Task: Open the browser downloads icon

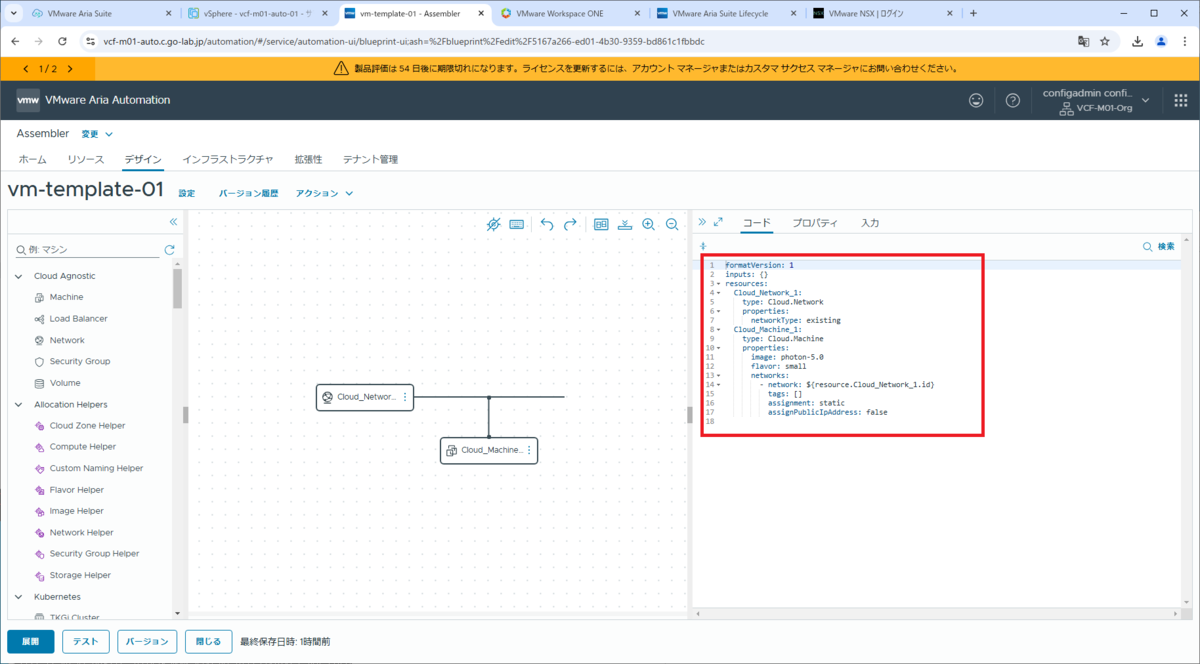Action: [1138, 42]
